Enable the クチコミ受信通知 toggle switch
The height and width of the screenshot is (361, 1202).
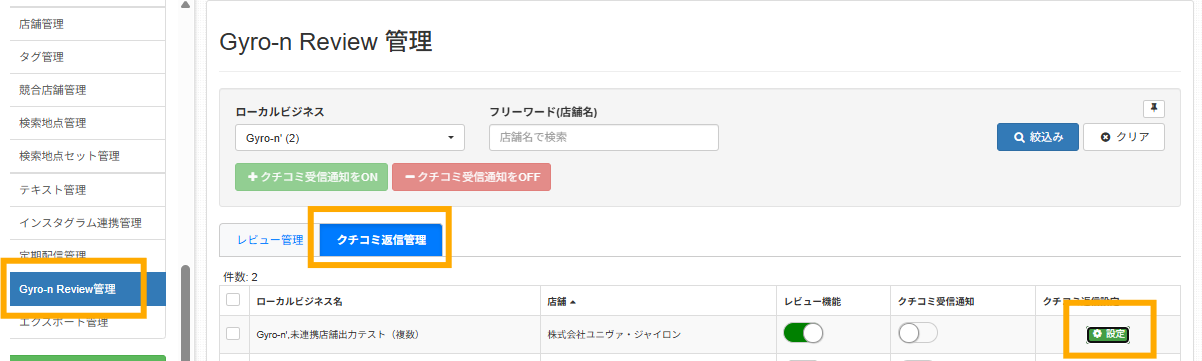(x=918, y=333)
